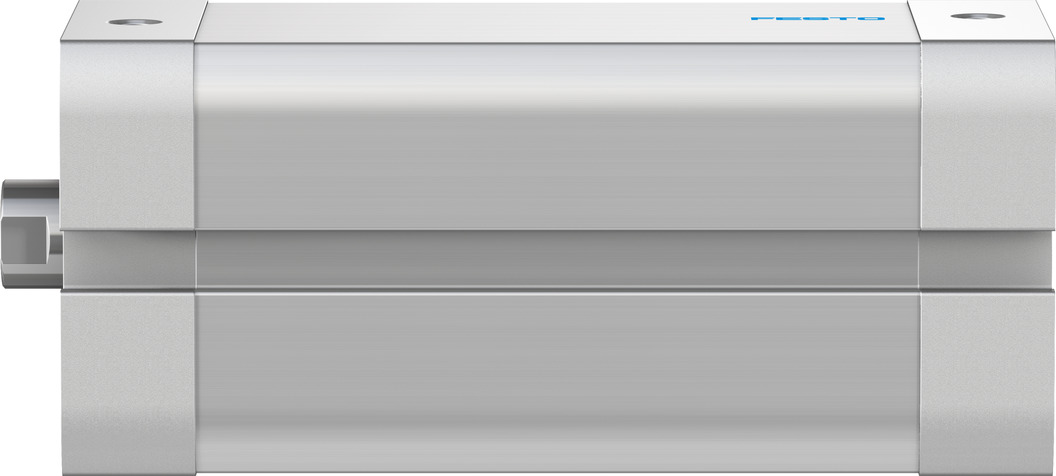Click the upper front surface of cylinder barrel

coord(558,136)
